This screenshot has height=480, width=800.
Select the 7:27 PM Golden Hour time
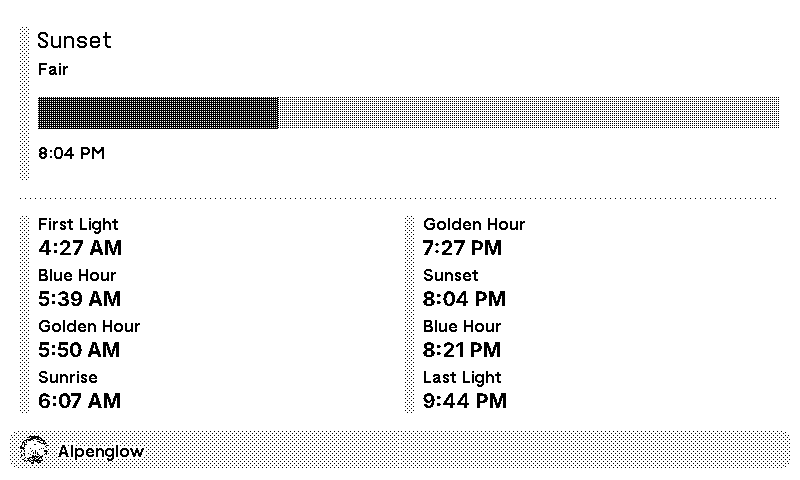463,248
